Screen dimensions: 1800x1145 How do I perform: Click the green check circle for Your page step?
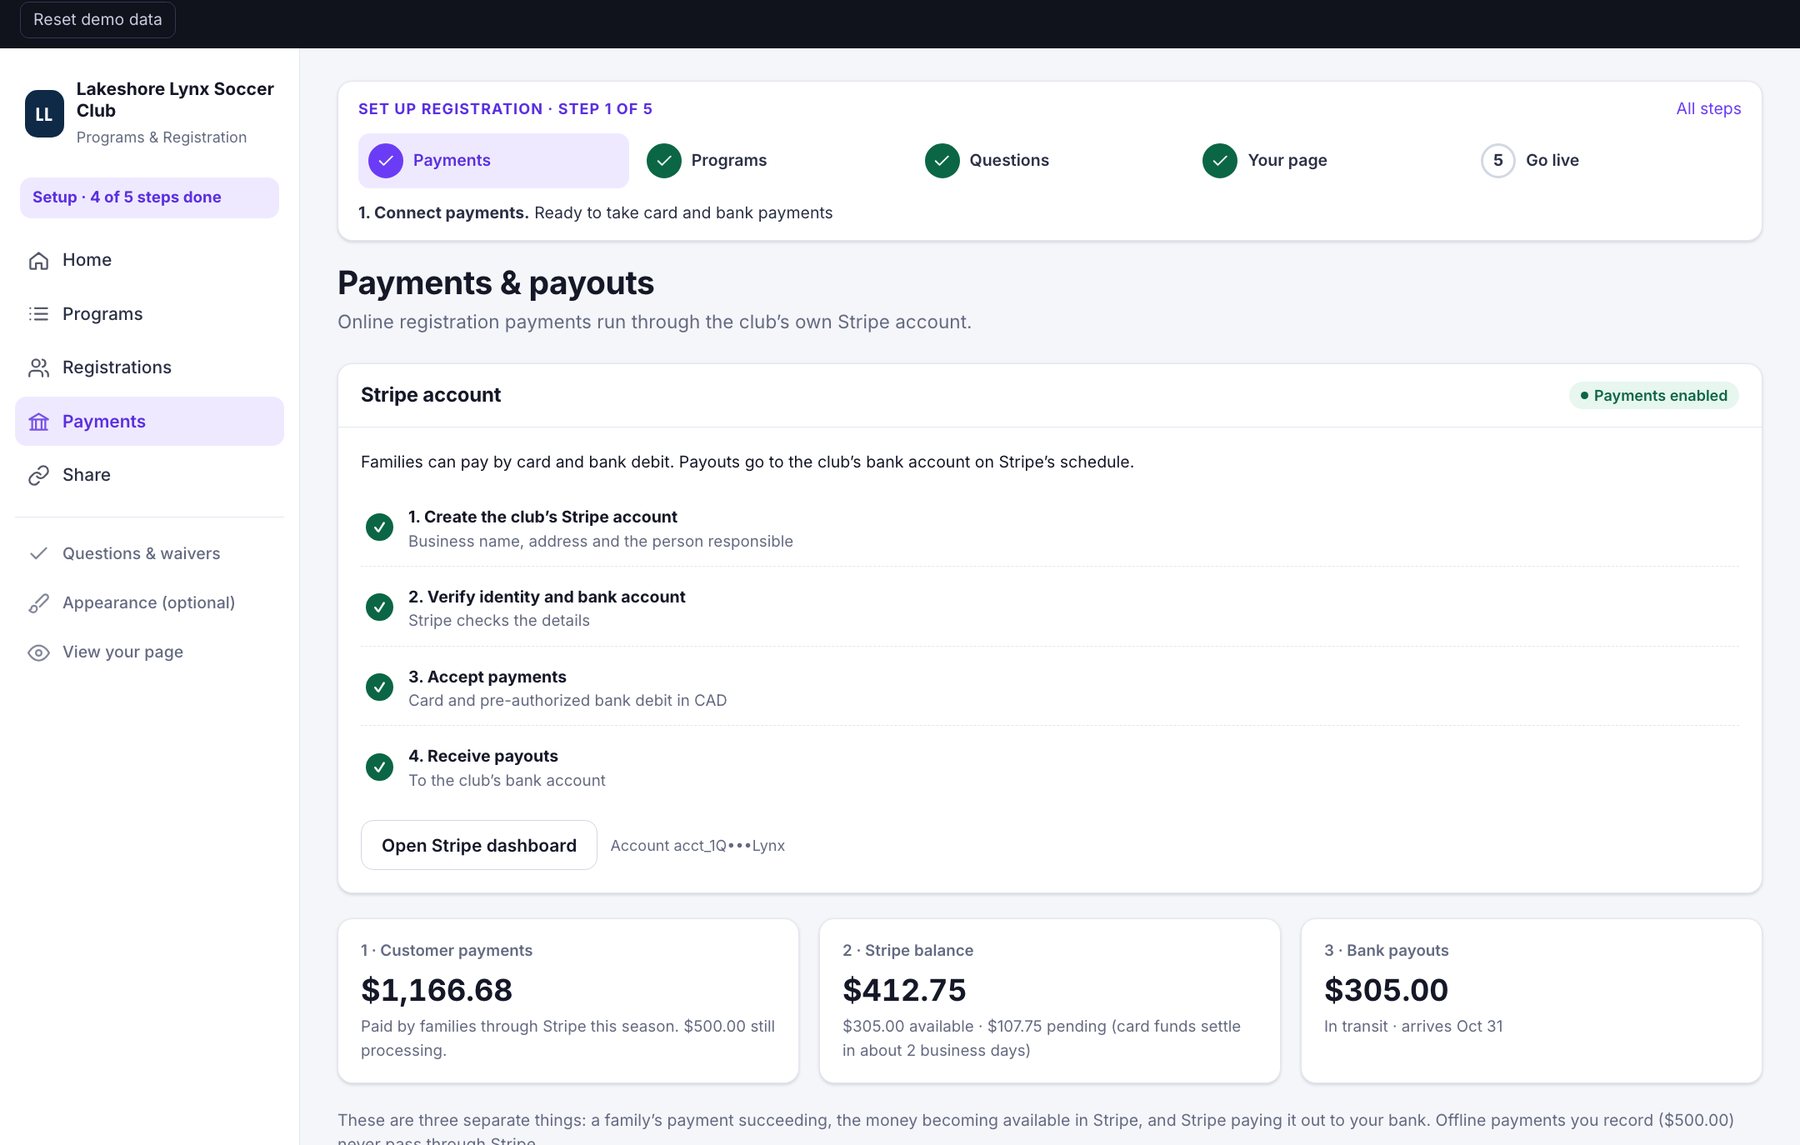coord(1220,161)
